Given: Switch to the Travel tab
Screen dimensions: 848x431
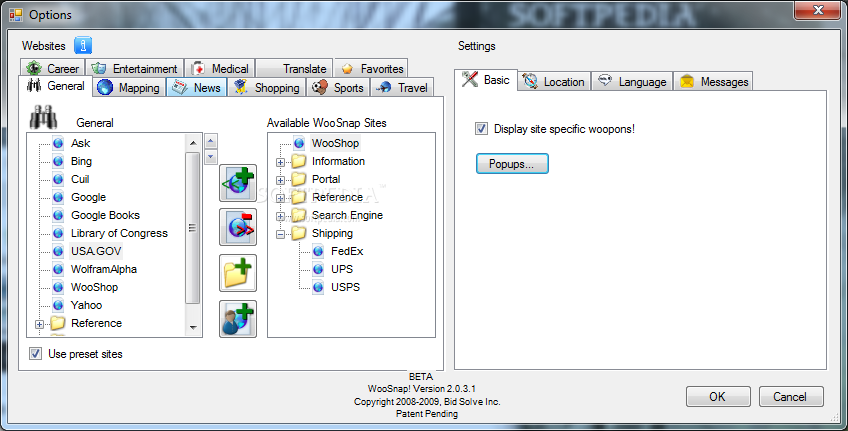Looking at the screenshot, I should pyautogui.click(x=402, y=88).
